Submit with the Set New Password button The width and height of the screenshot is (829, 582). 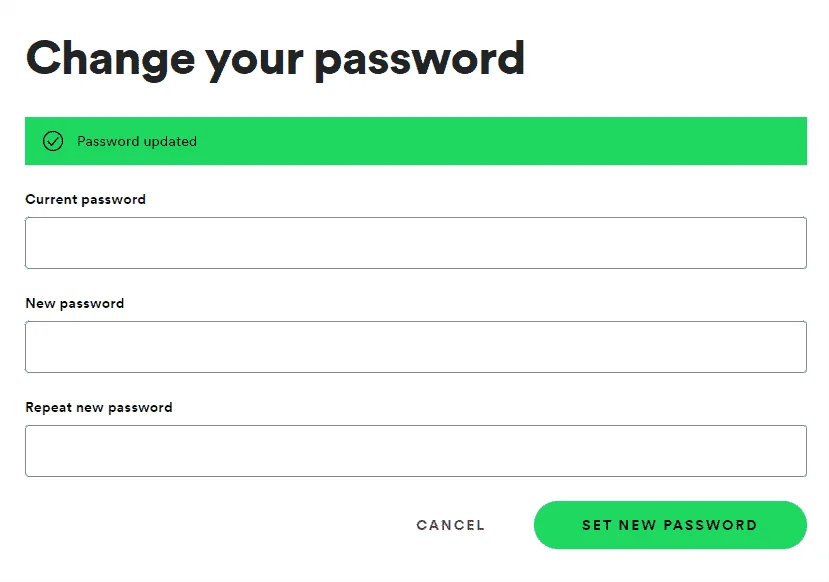[x=670, y=525]
